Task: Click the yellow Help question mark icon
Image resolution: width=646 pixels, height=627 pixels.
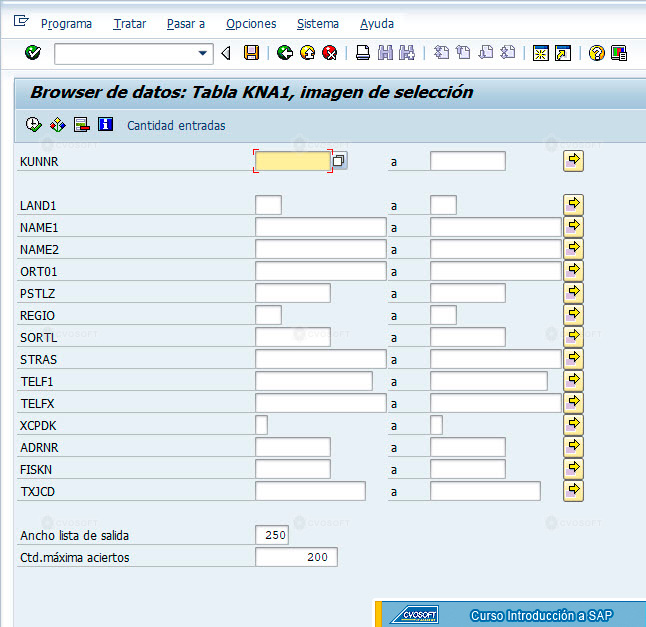Action: [597, 53]
